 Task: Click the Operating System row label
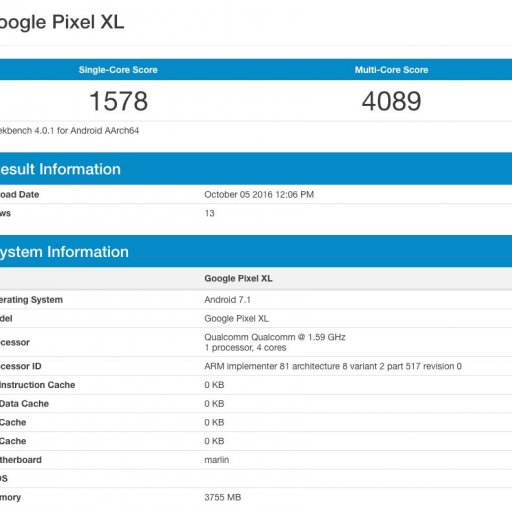31,300
